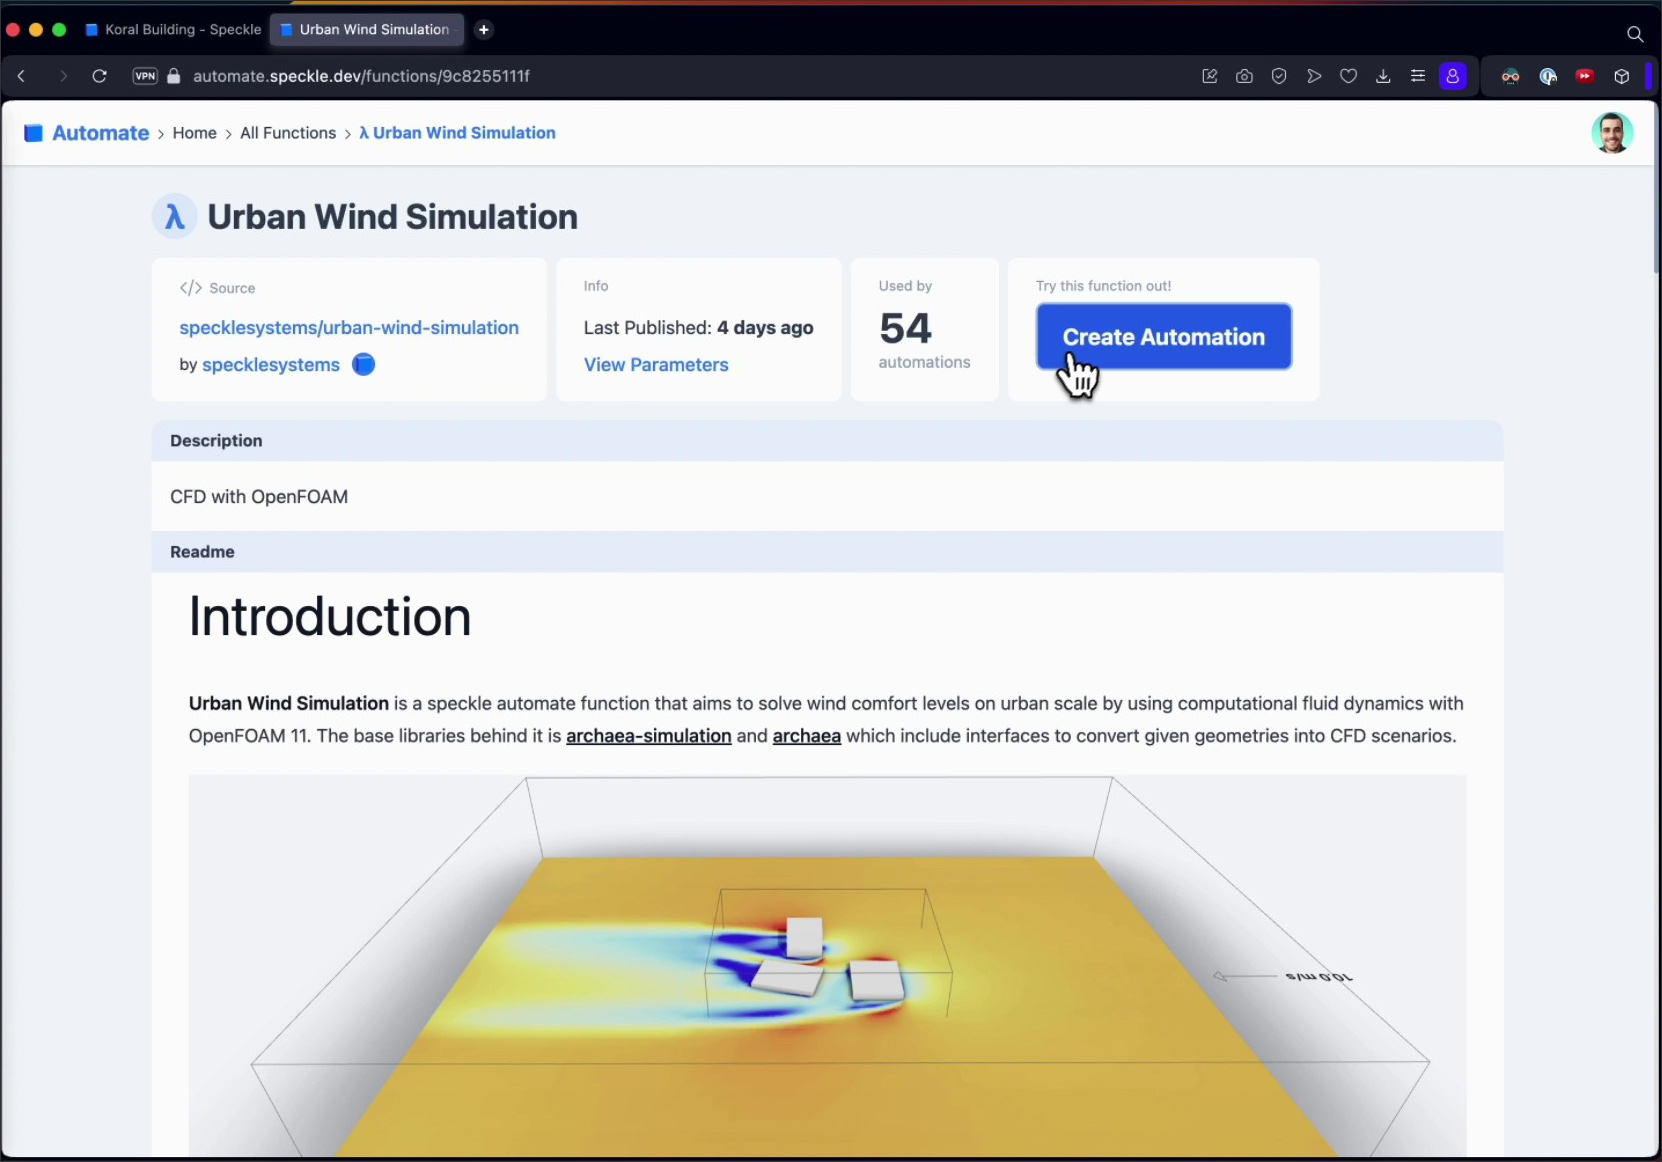Reload the page with refresh icon
The height and width of the screenshot is (1162, 1662).
coord(99,76)
